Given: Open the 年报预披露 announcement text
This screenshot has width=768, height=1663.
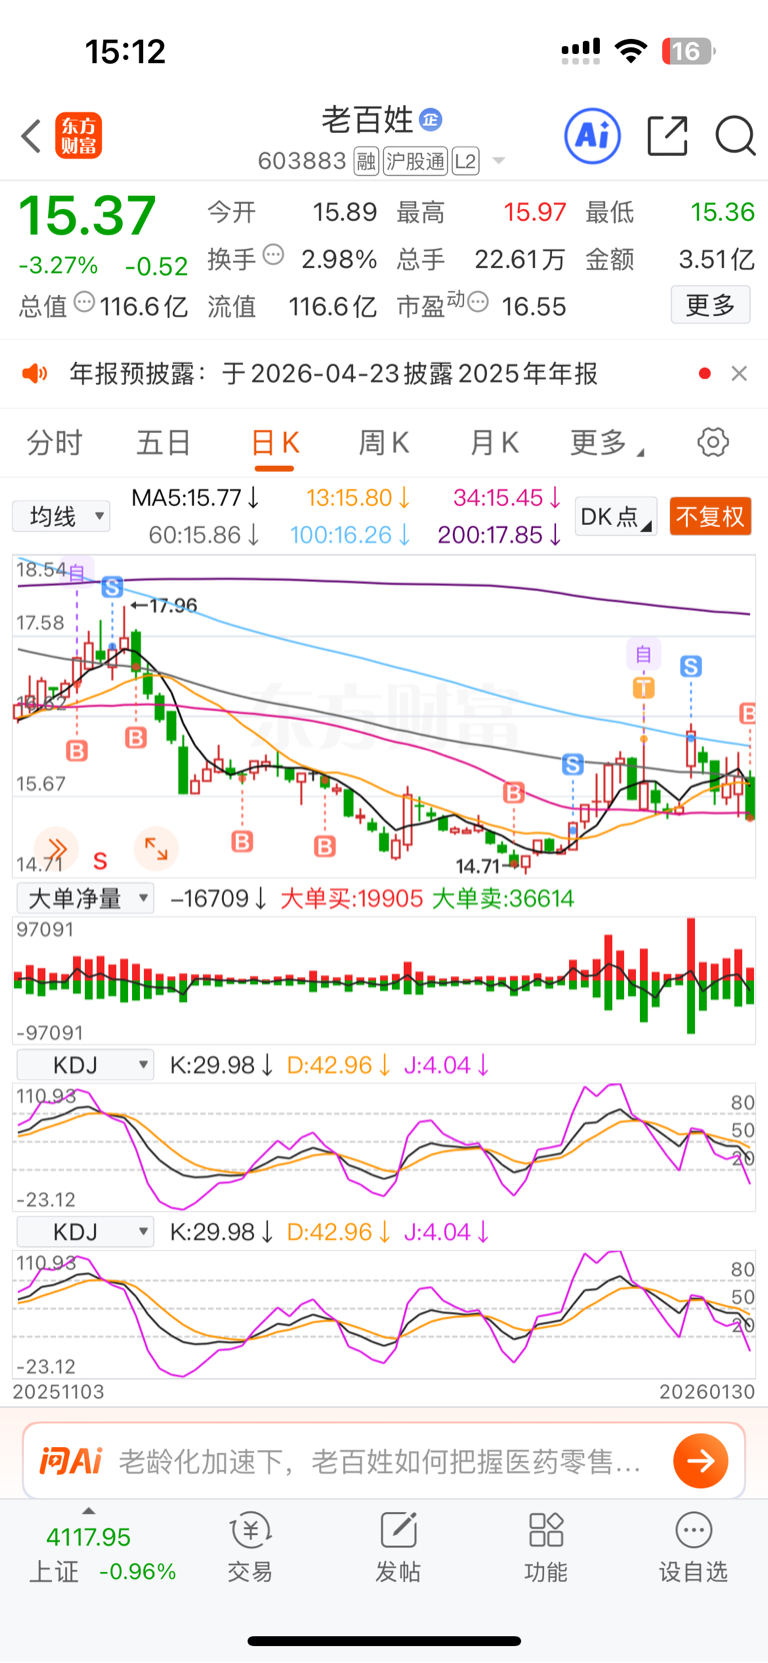Looking at the screenshot, I should (333, 374).
